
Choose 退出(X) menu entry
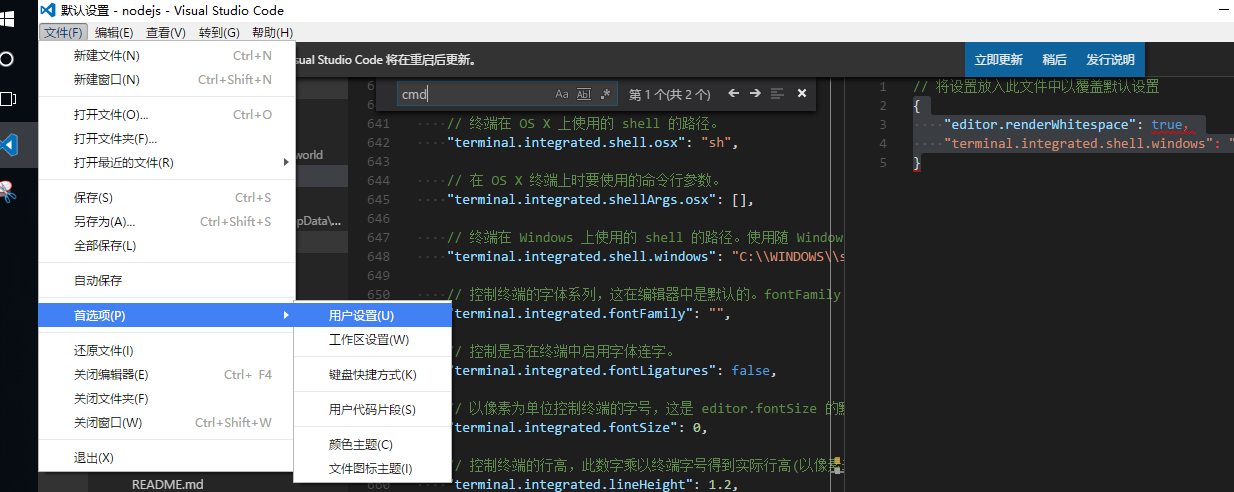[x=167, y=458]
